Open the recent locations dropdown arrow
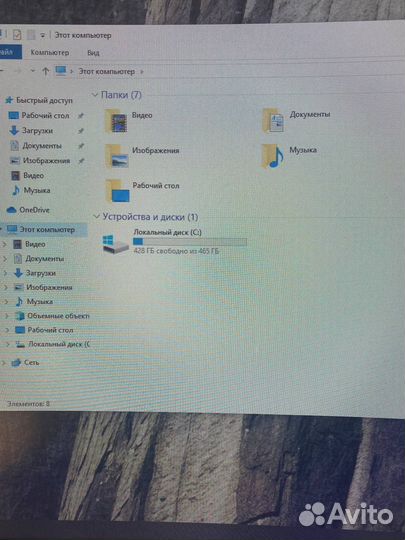Screen dimensions: 405x540 point(33,71)
